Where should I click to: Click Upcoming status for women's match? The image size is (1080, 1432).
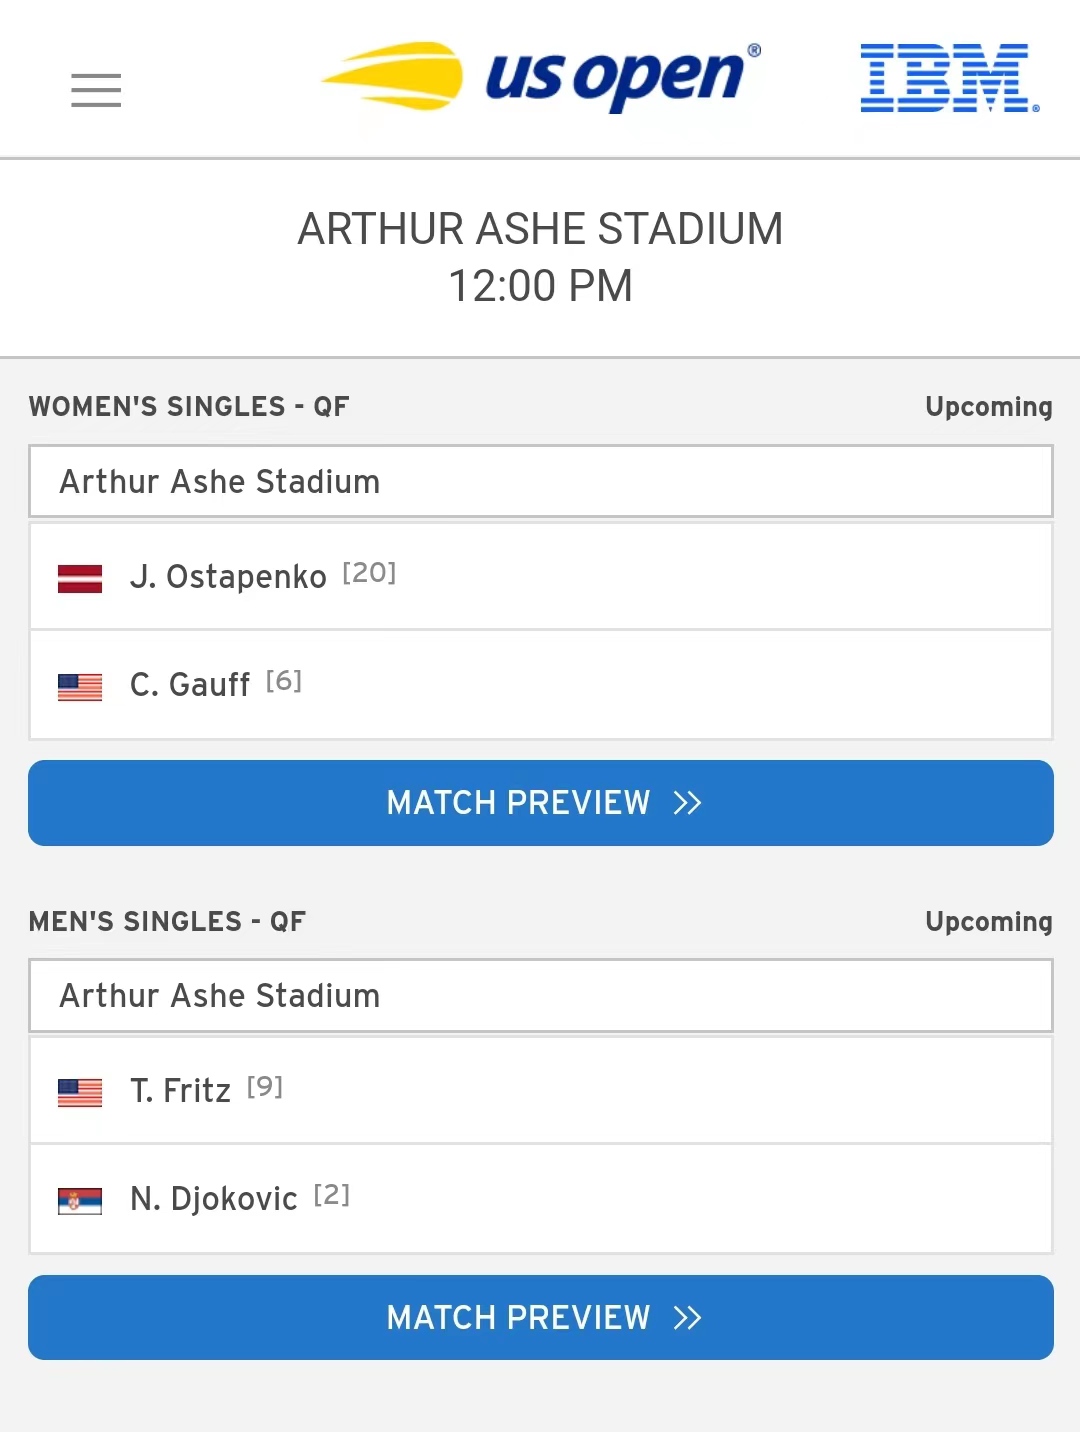click(x=989, y=407)
